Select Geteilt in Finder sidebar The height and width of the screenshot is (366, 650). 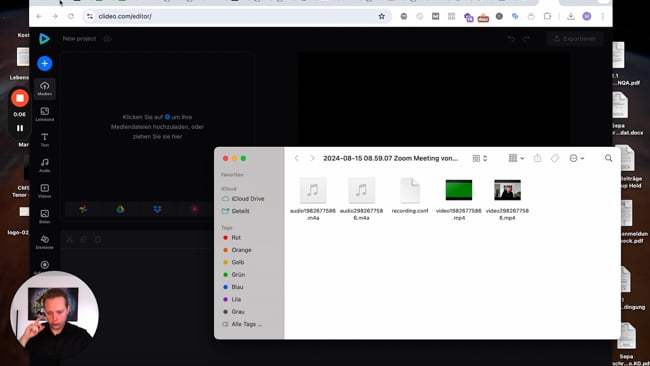pyautogui.click(x=236, y=211)
